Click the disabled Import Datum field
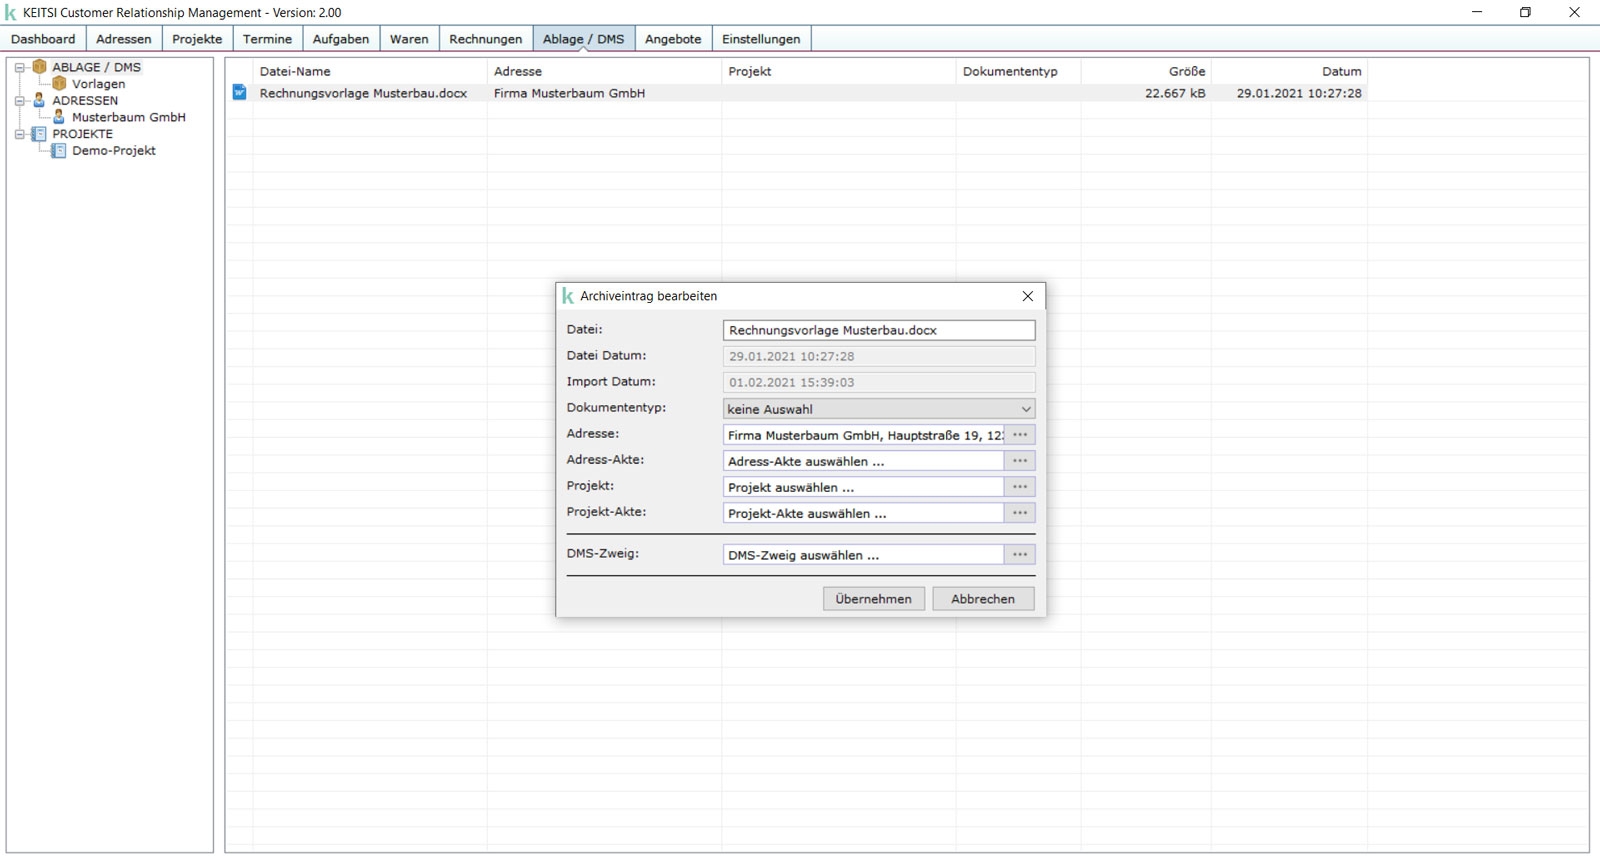Screen dimensions: 1600x858 [879, 382]
